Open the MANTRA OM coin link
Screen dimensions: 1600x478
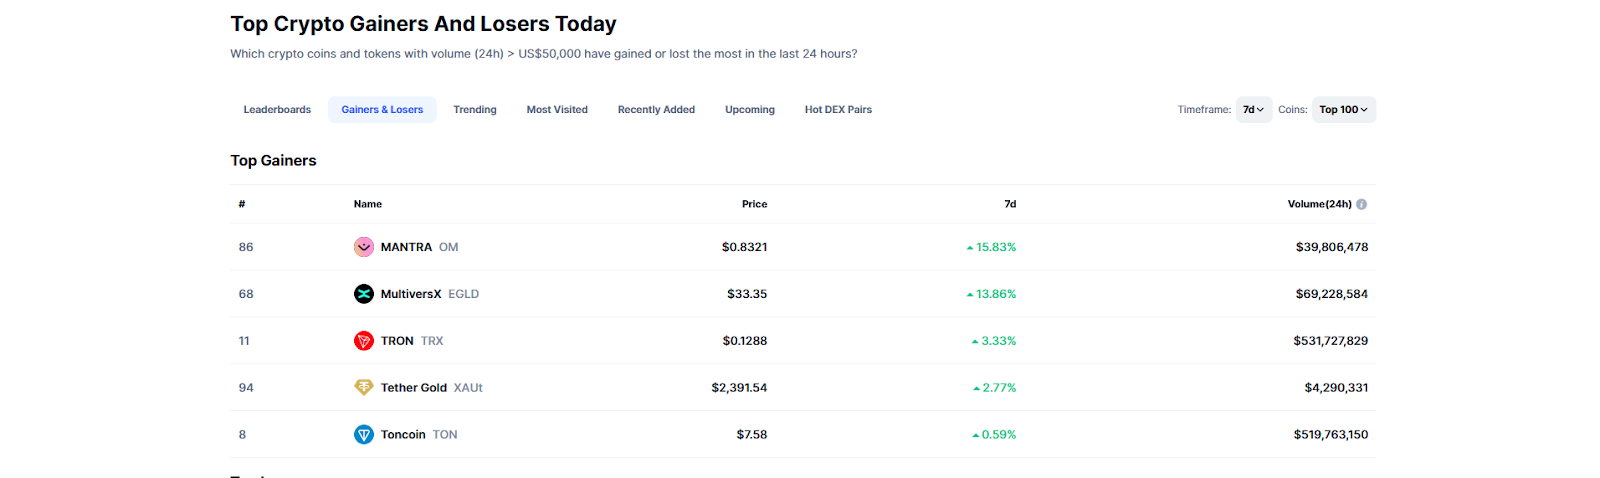407,247
